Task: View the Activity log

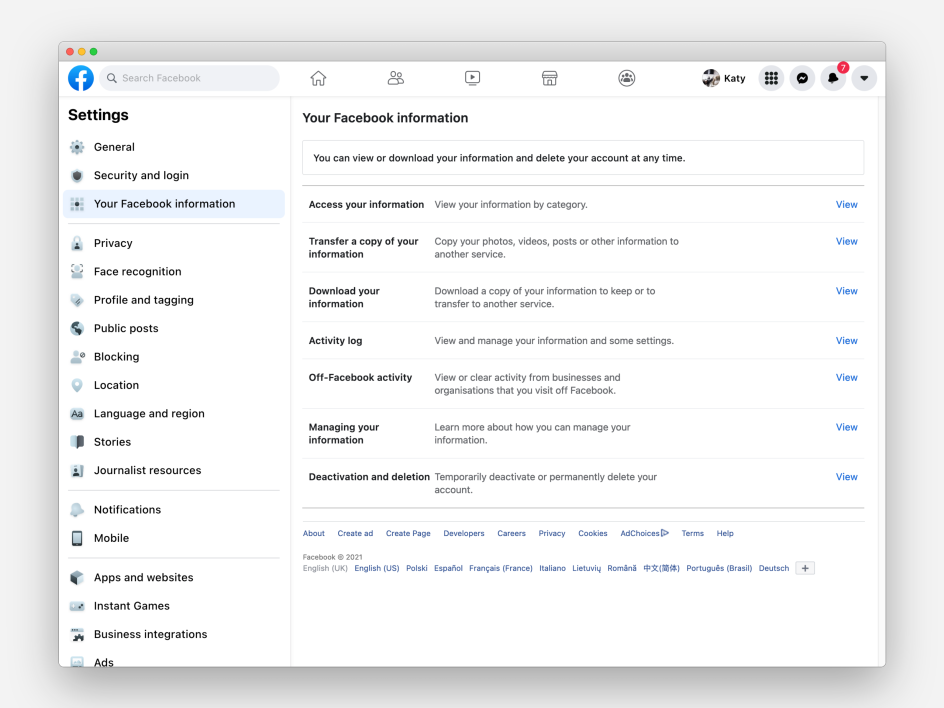Action: click(846, 340)
